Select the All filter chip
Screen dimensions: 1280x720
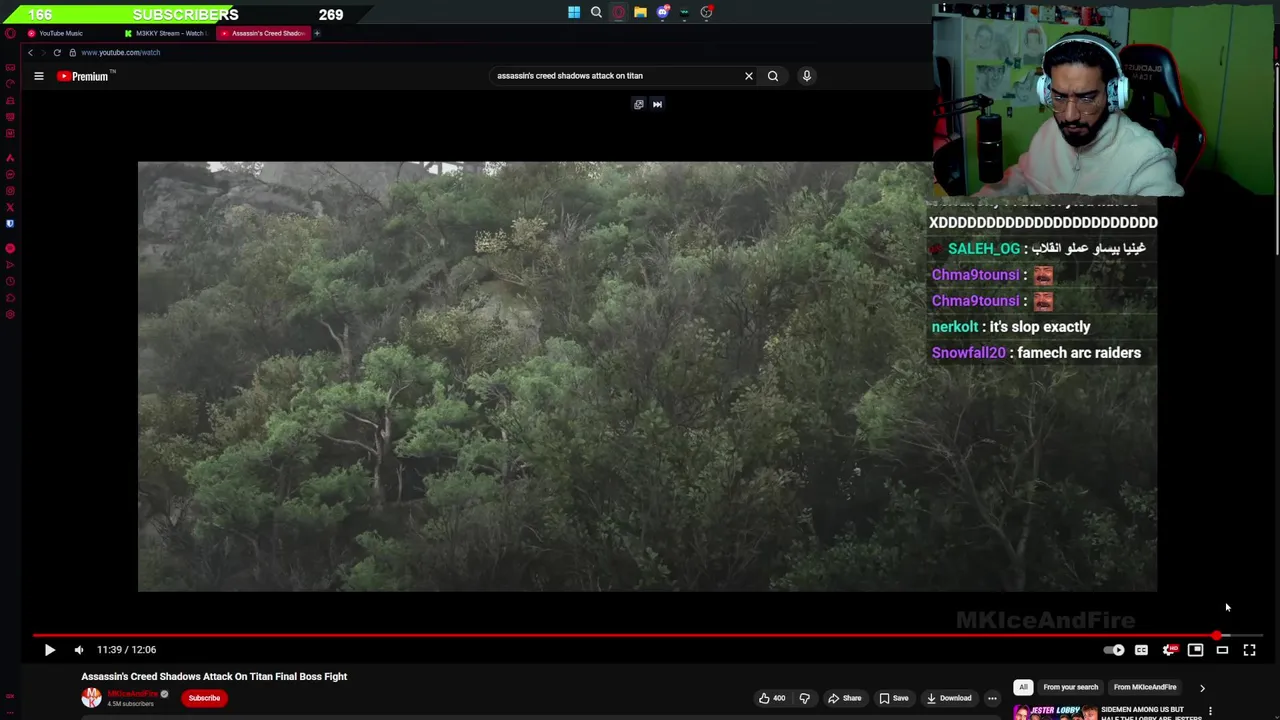pyautogui.click(x=1023, y=687)
